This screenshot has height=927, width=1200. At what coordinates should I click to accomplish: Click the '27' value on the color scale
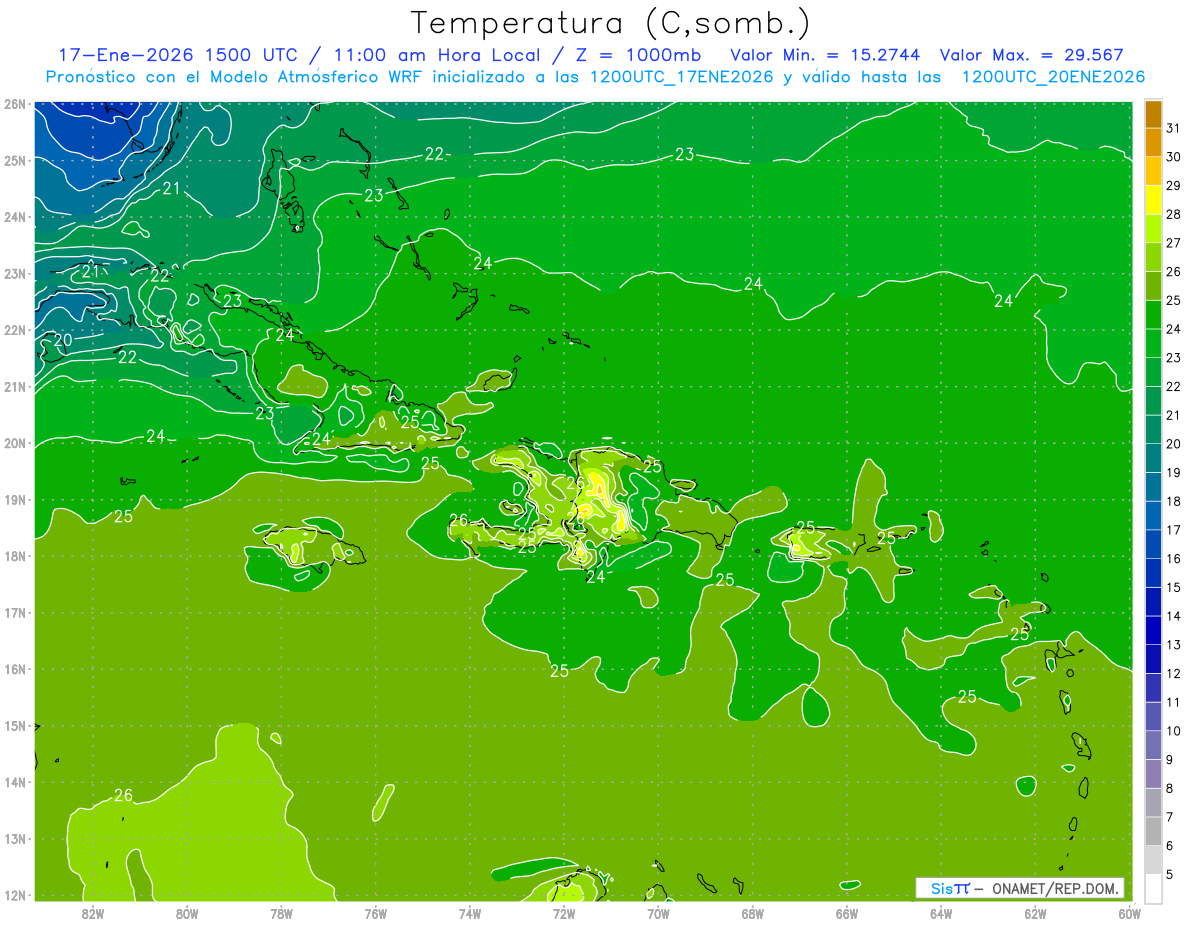tap(1174, 242)
